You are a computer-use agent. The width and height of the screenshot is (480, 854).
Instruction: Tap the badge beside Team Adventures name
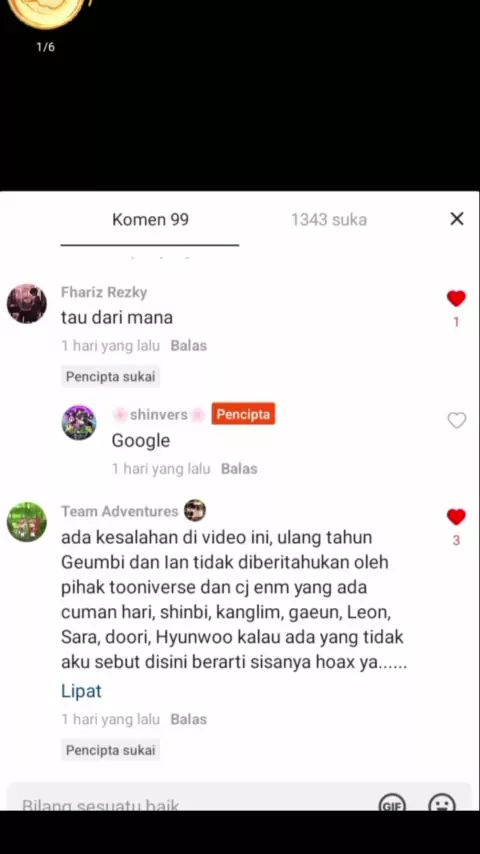tap(195, 511)
